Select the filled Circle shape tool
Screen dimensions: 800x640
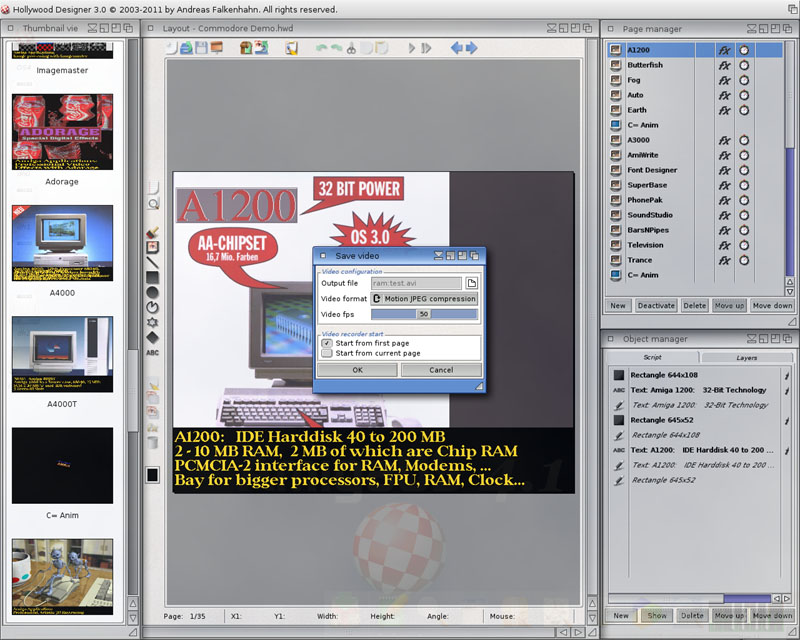[153, 292]
